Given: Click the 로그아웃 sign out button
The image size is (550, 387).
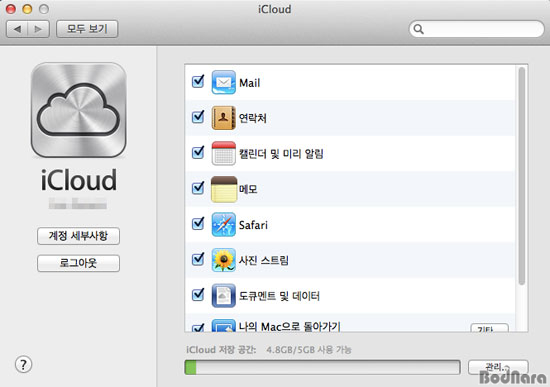Looking at the screenshot, I should (x=78, y=263).
